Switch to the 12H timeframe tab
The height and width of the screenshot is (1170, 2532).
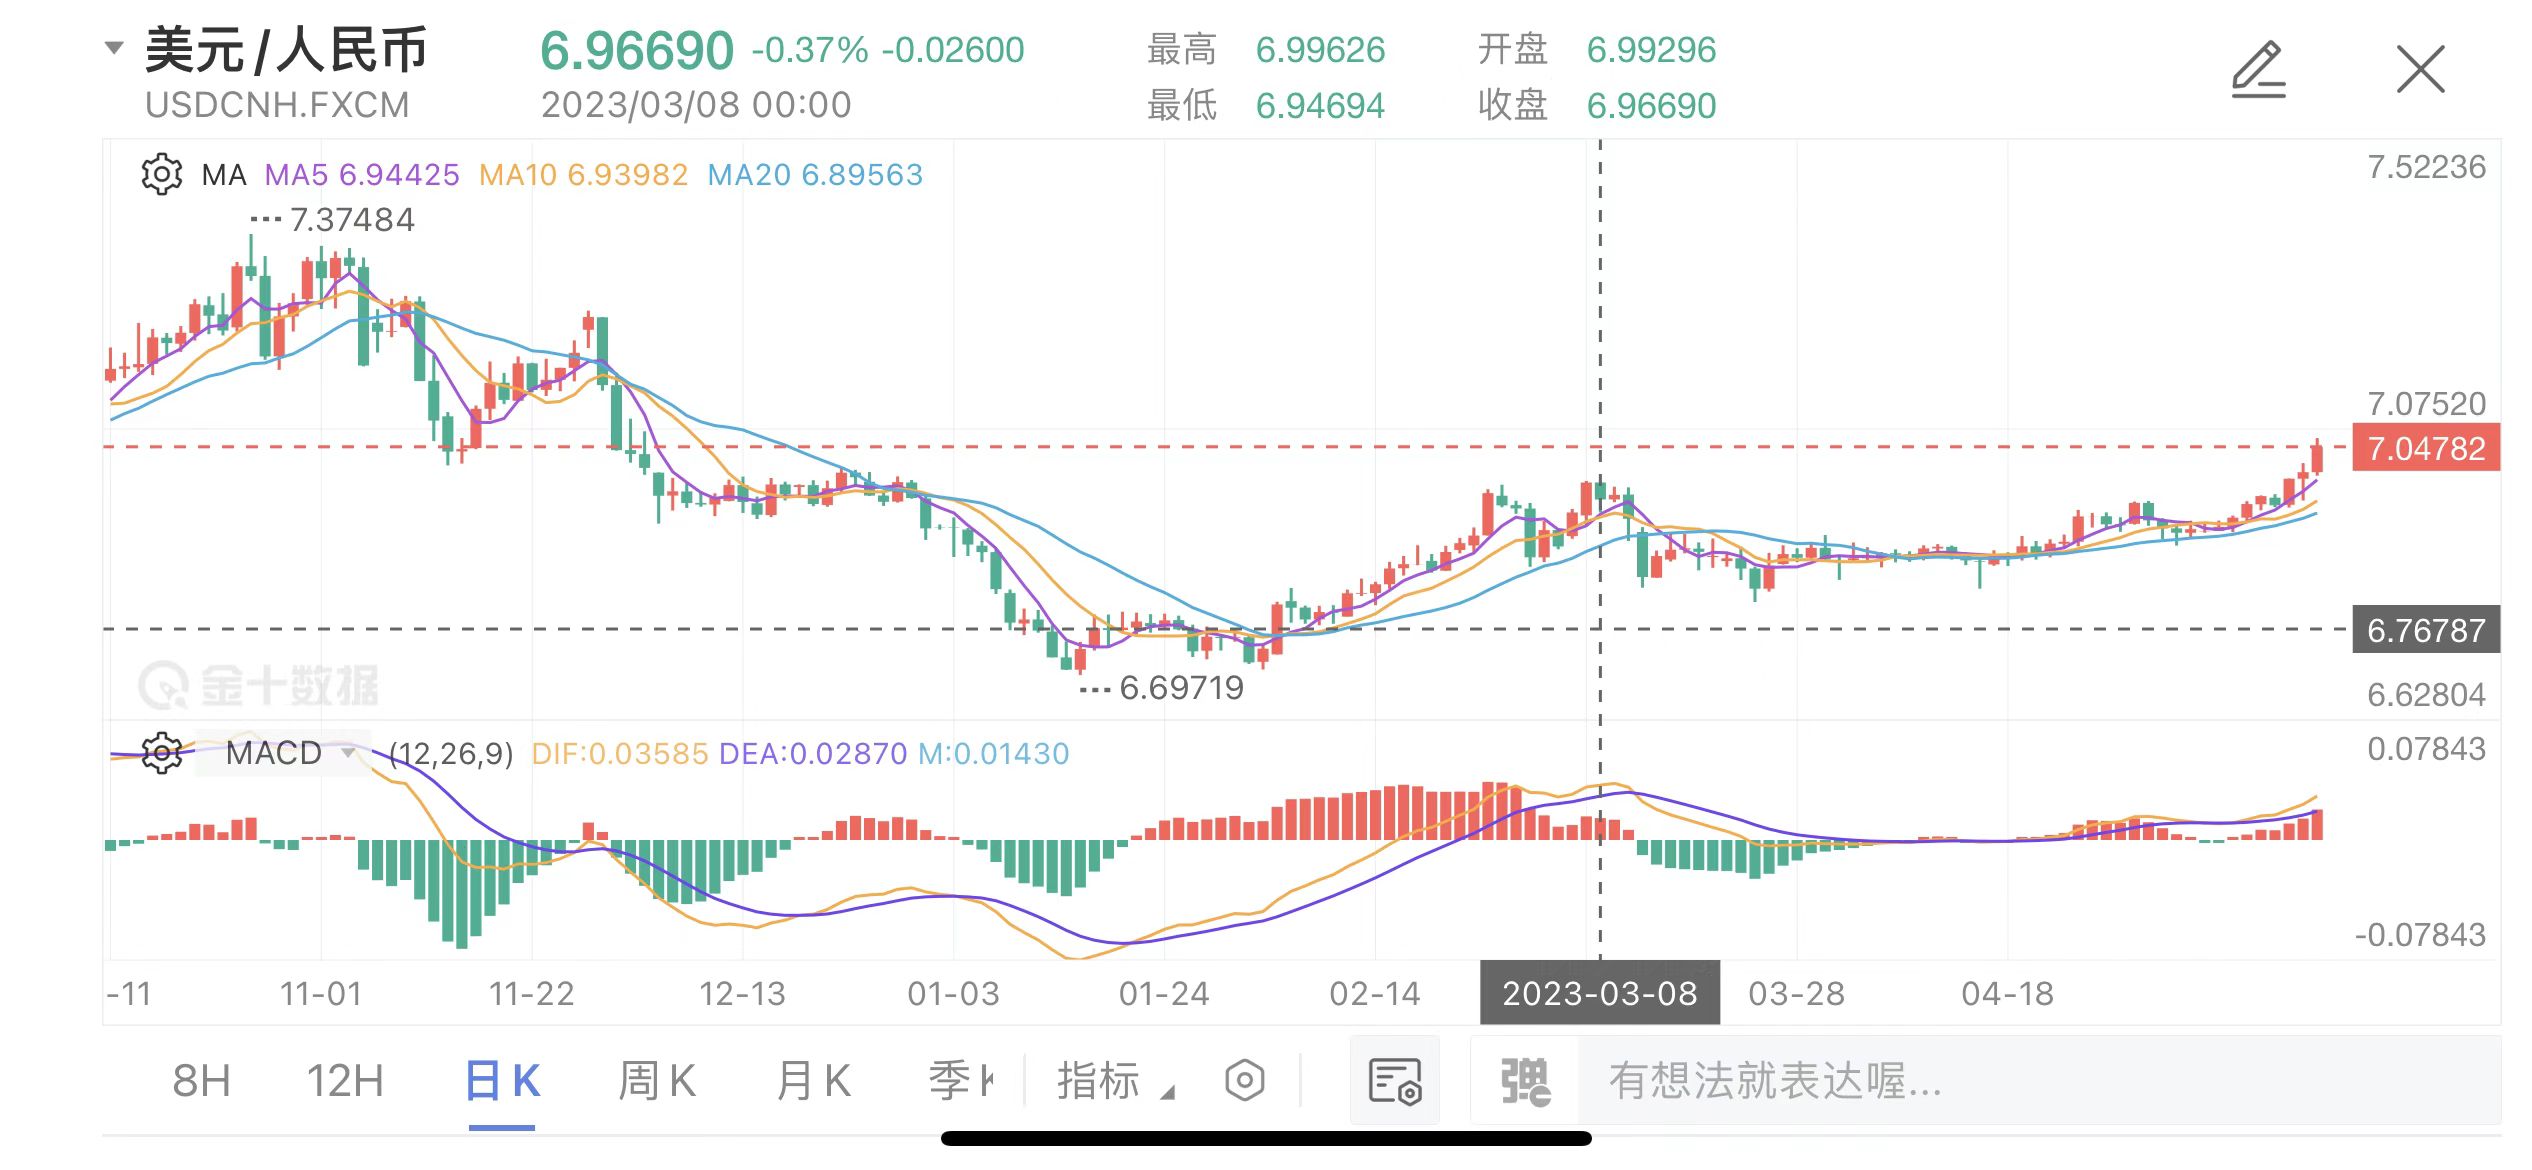[345, 1081]
